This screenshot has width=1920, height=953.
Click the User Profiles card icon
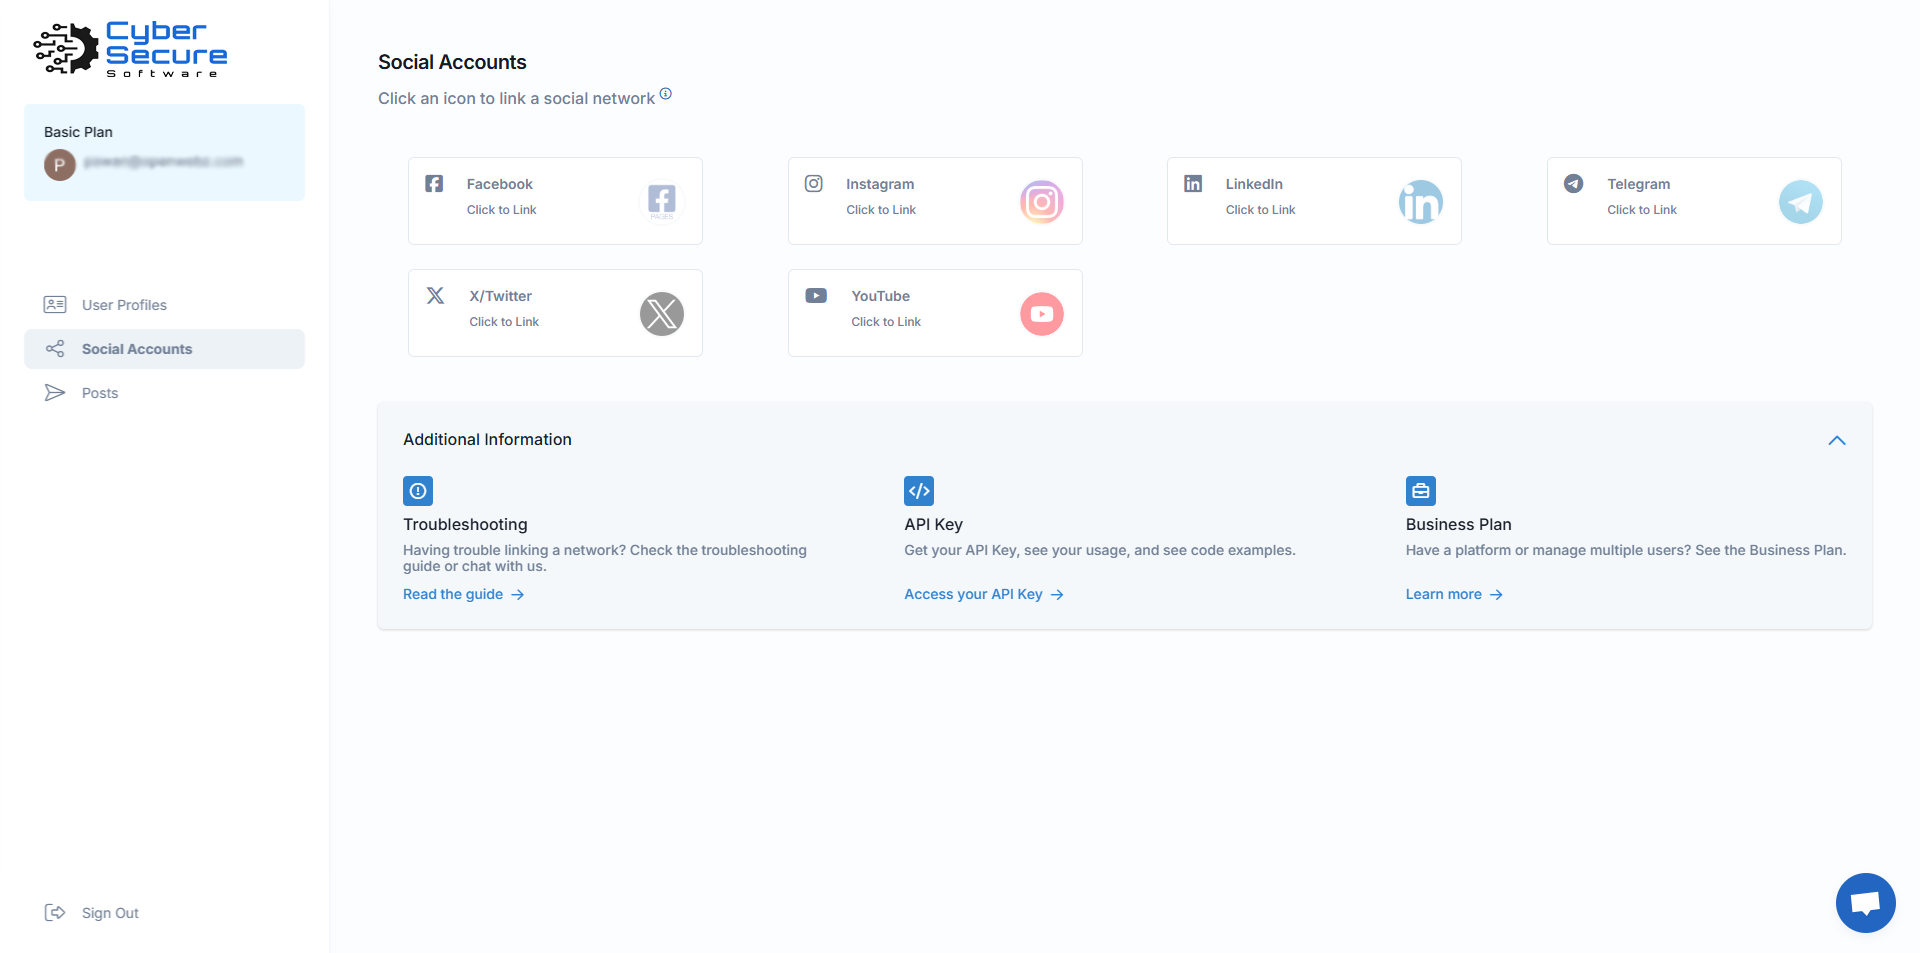[x=55, y=305]
